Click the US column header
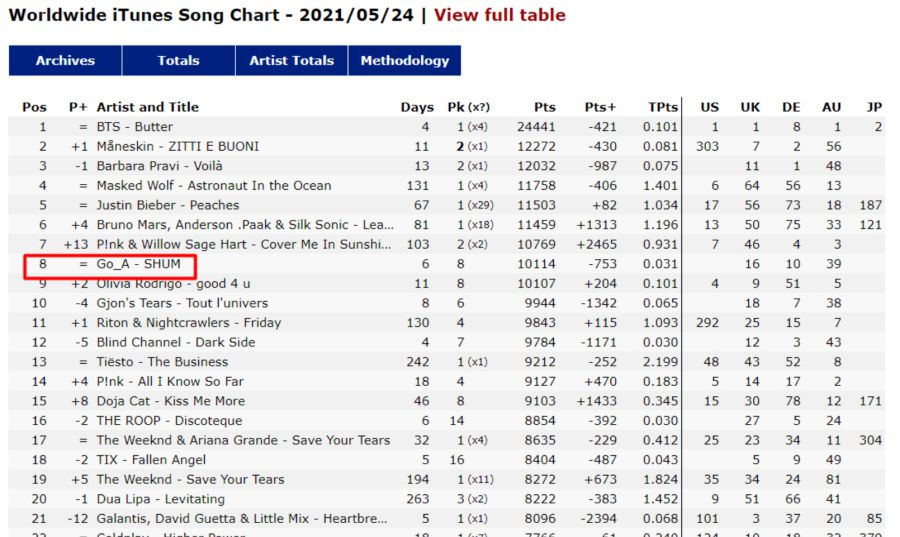 click(709, 107)
